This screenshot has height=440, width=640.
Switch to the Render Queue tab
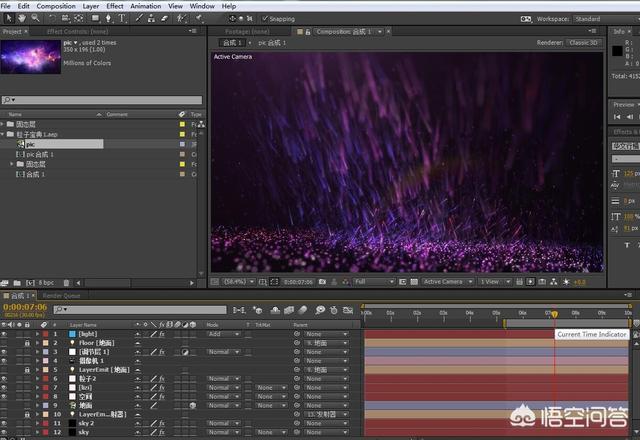click(x=60, y=296)
